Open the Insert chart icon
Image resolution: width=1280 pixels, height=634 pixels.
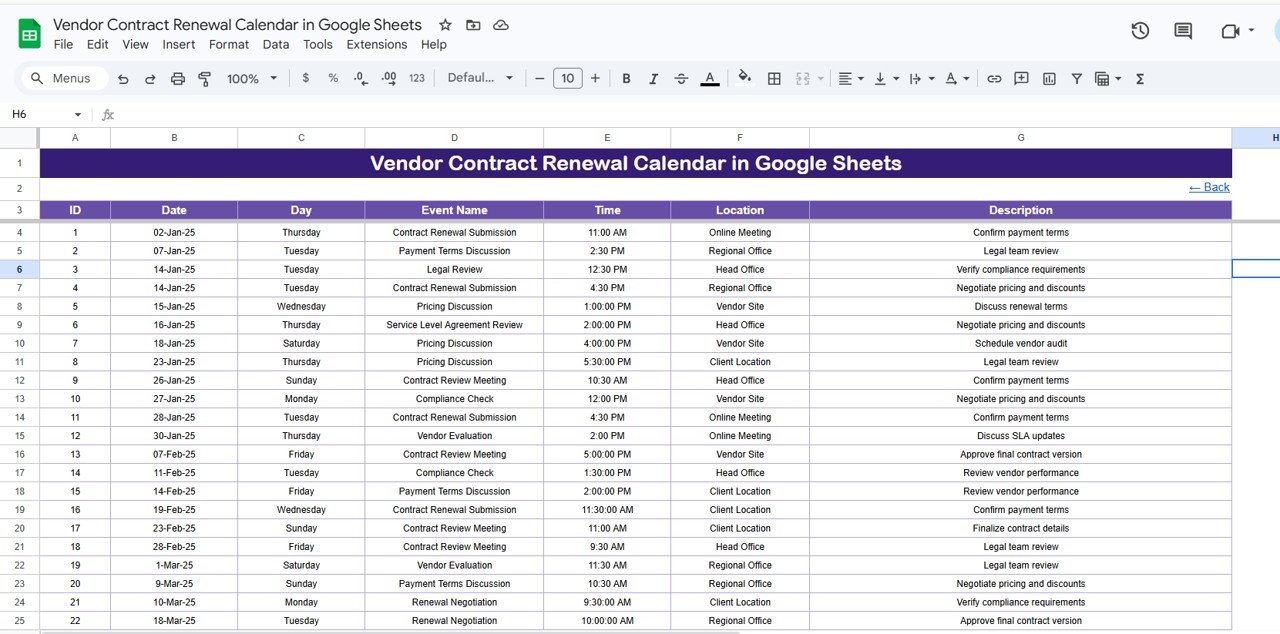tap(1049, 78)
